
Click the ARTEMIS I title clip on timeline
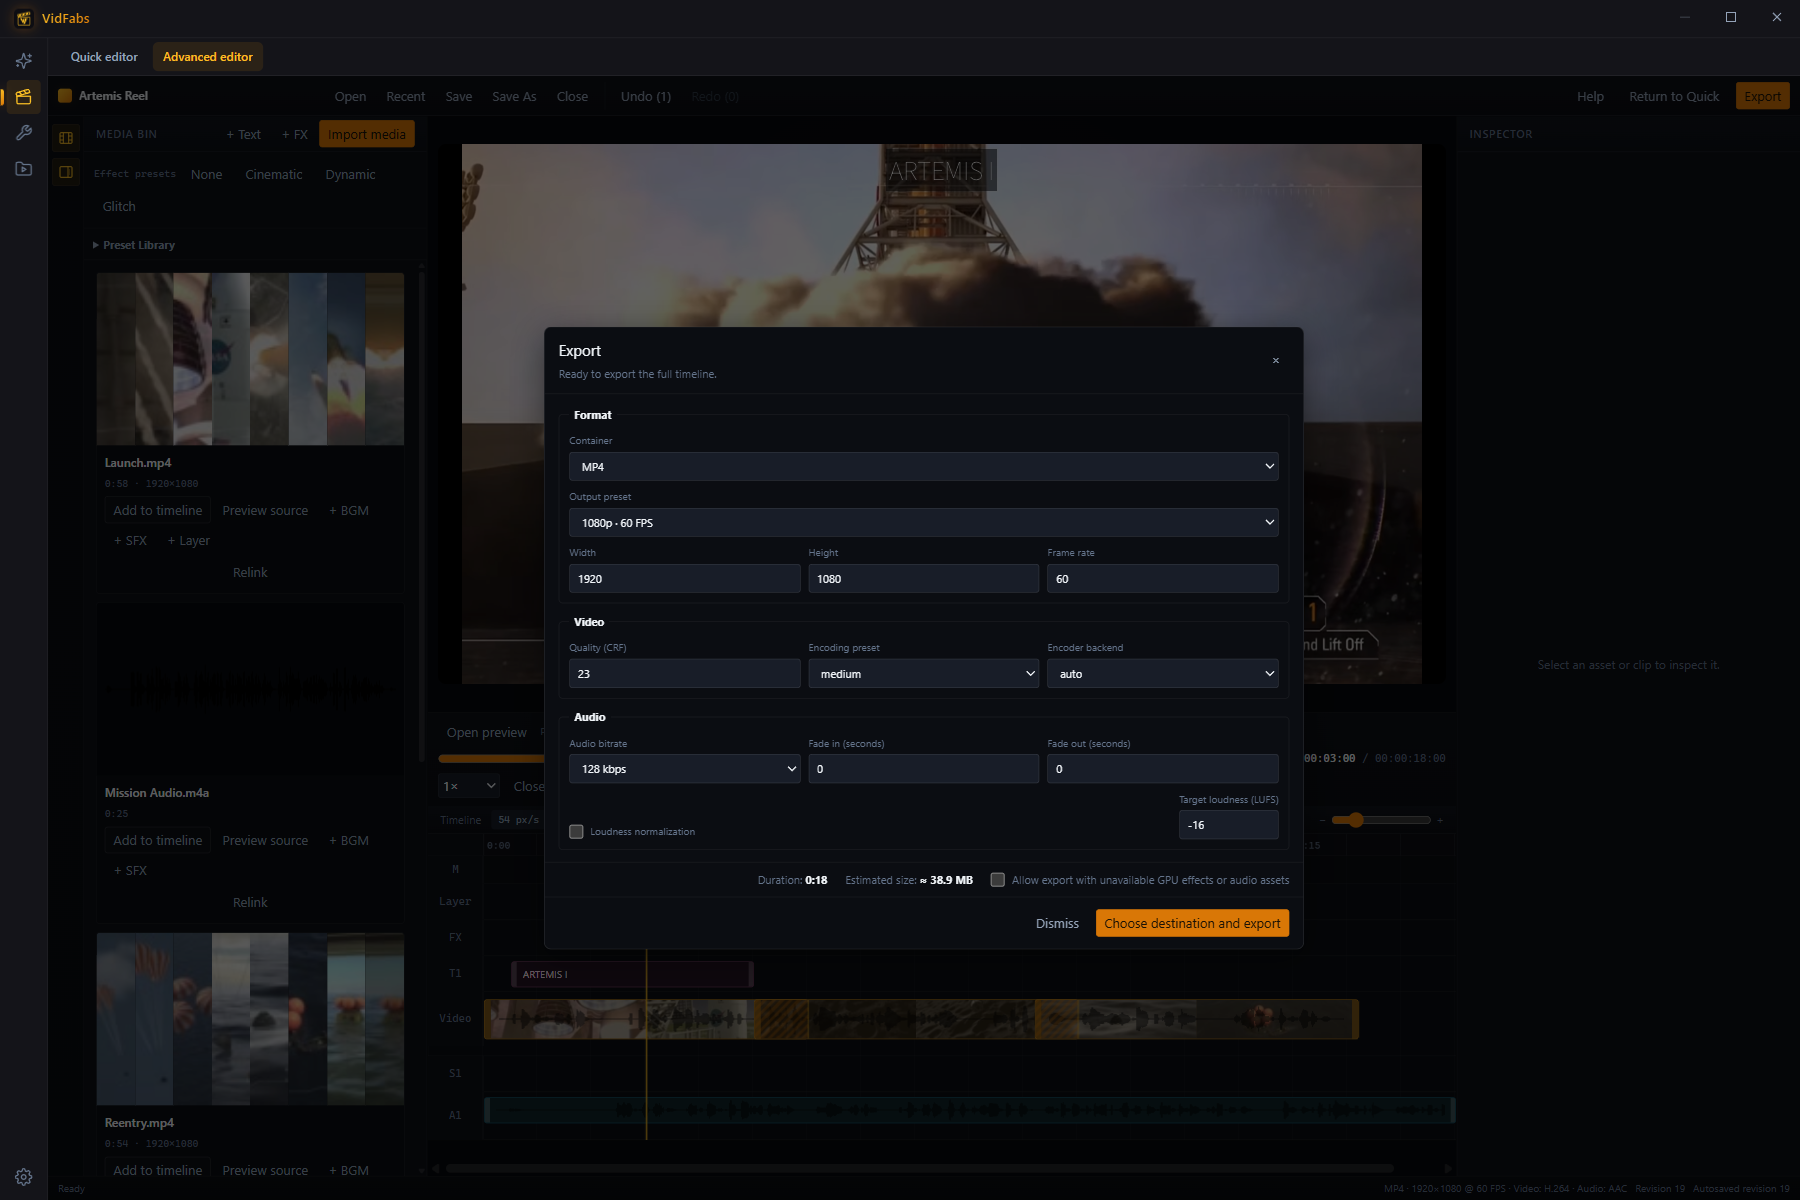click(632, 974)
